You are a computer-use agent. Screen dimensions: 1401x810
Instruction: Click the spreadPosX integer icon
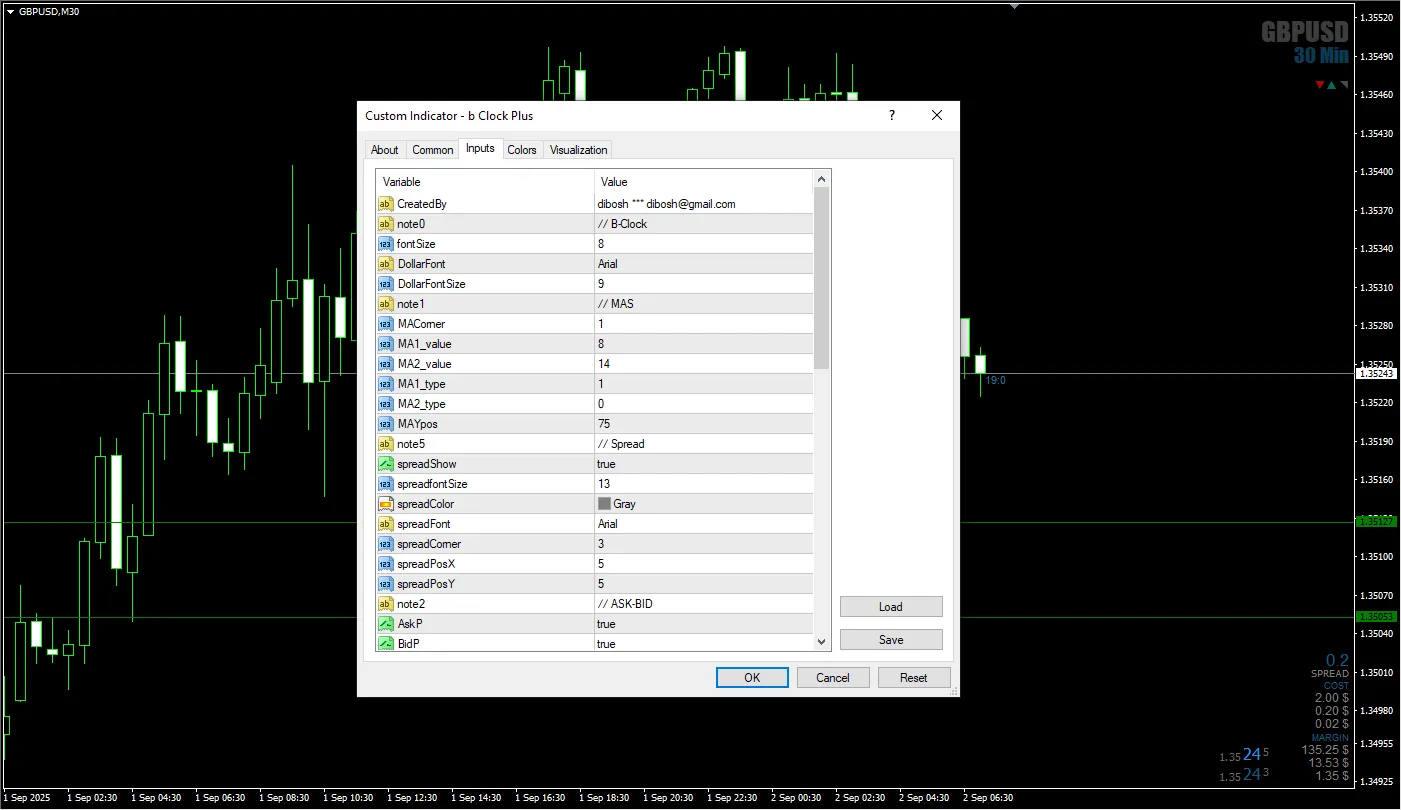pos(385,564)
